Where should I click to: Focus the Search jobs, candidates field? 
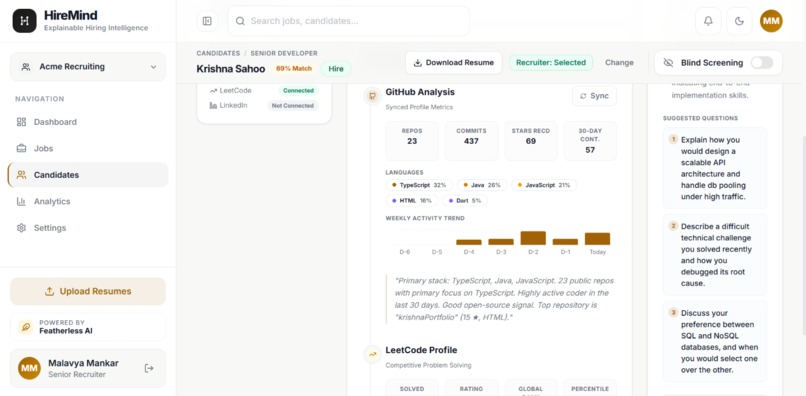[349, 21]
